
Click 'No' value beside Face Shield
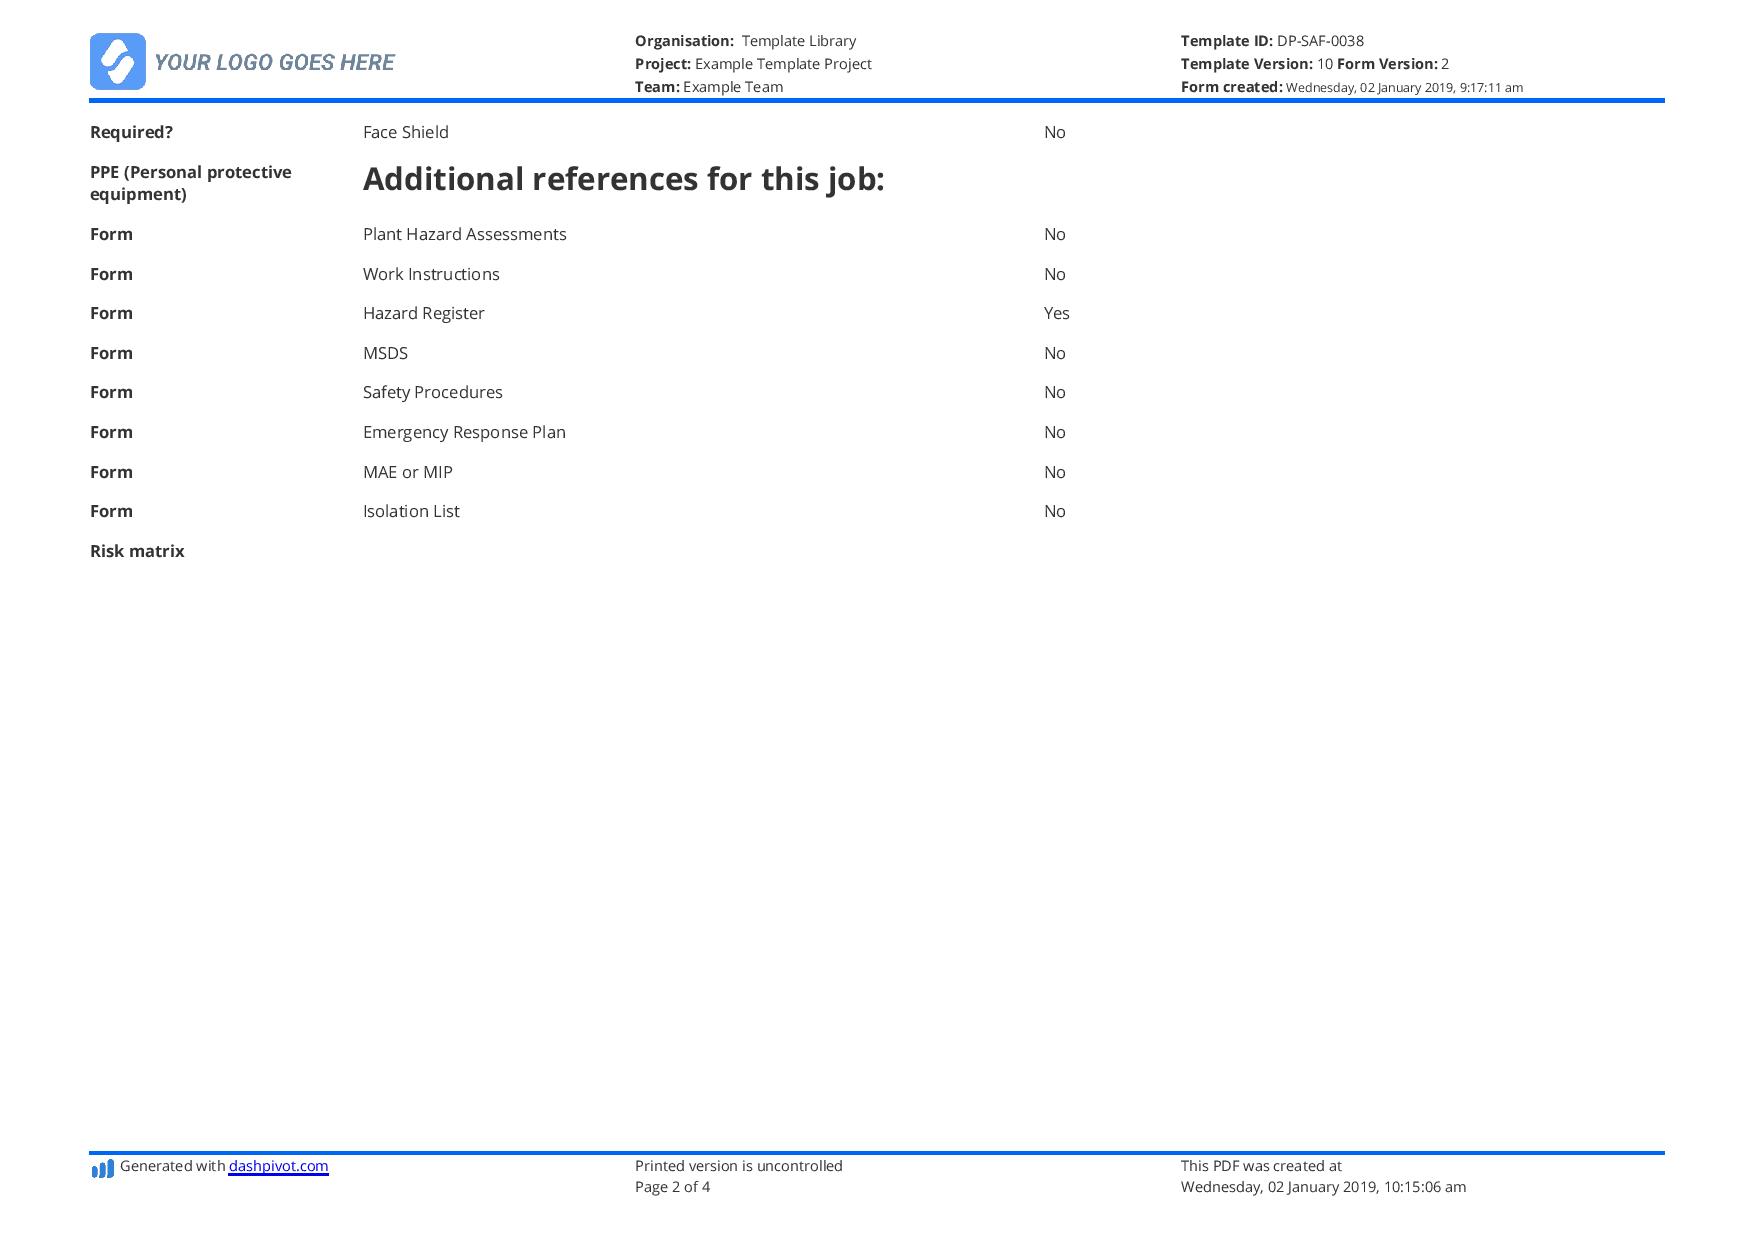click(1055, 132)
